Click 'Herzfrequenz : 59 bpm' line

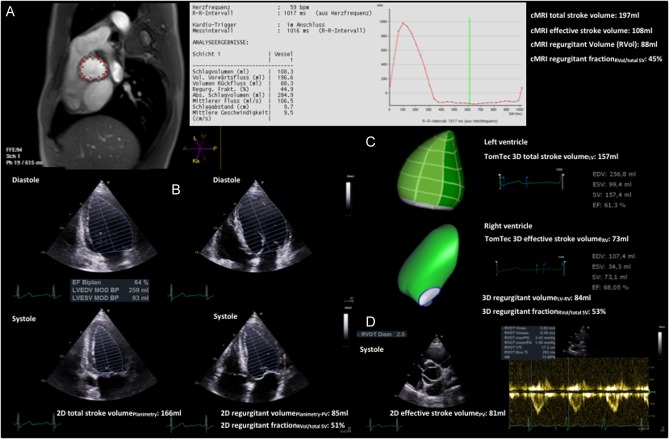click(252, 8)
